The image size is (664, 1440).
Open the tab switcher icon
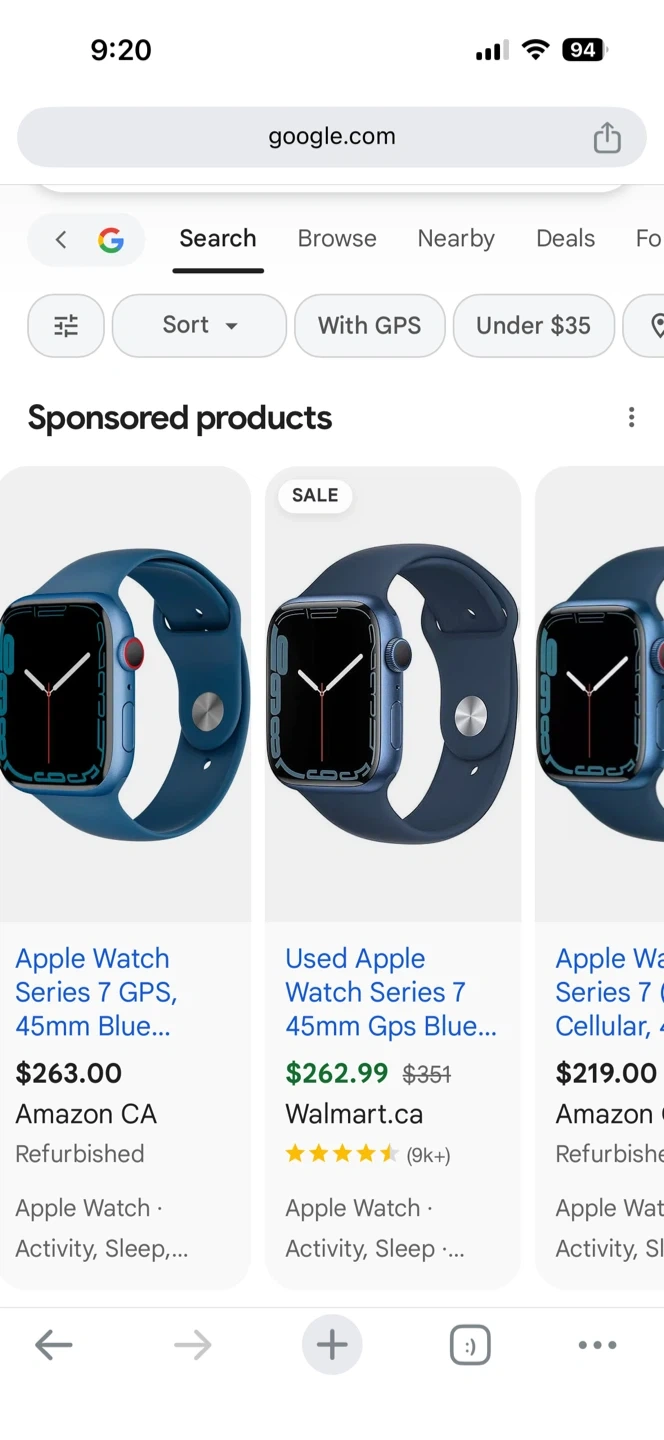470,1345
